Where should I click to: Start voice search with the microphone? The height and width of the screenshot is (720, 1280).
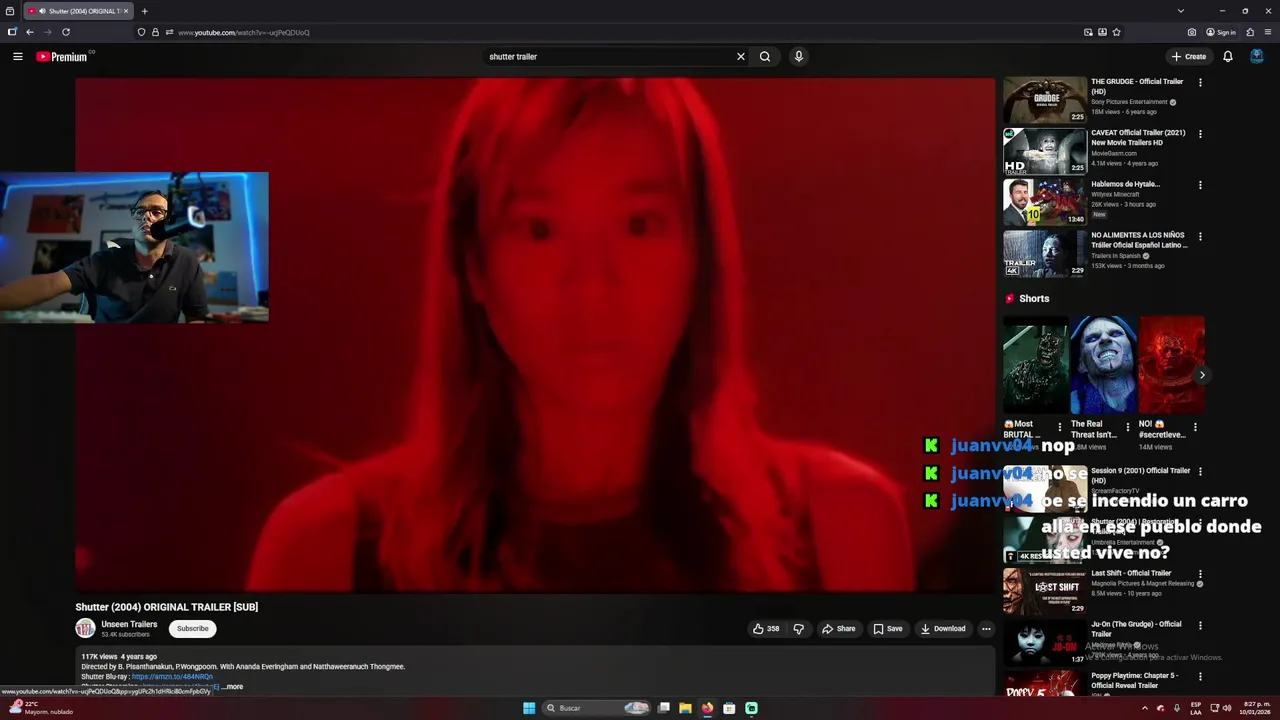[798, 57]
